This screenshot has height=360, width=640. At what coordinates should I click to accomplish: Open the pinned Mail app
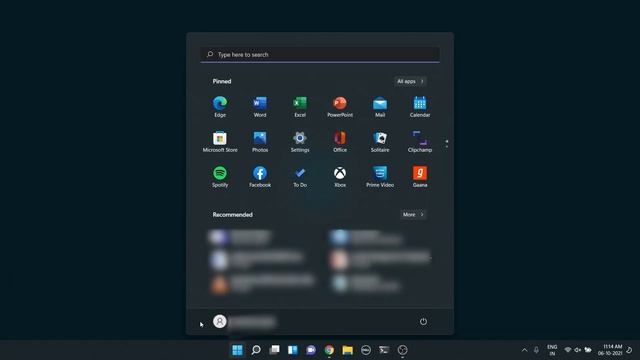(x=380, y=107)
